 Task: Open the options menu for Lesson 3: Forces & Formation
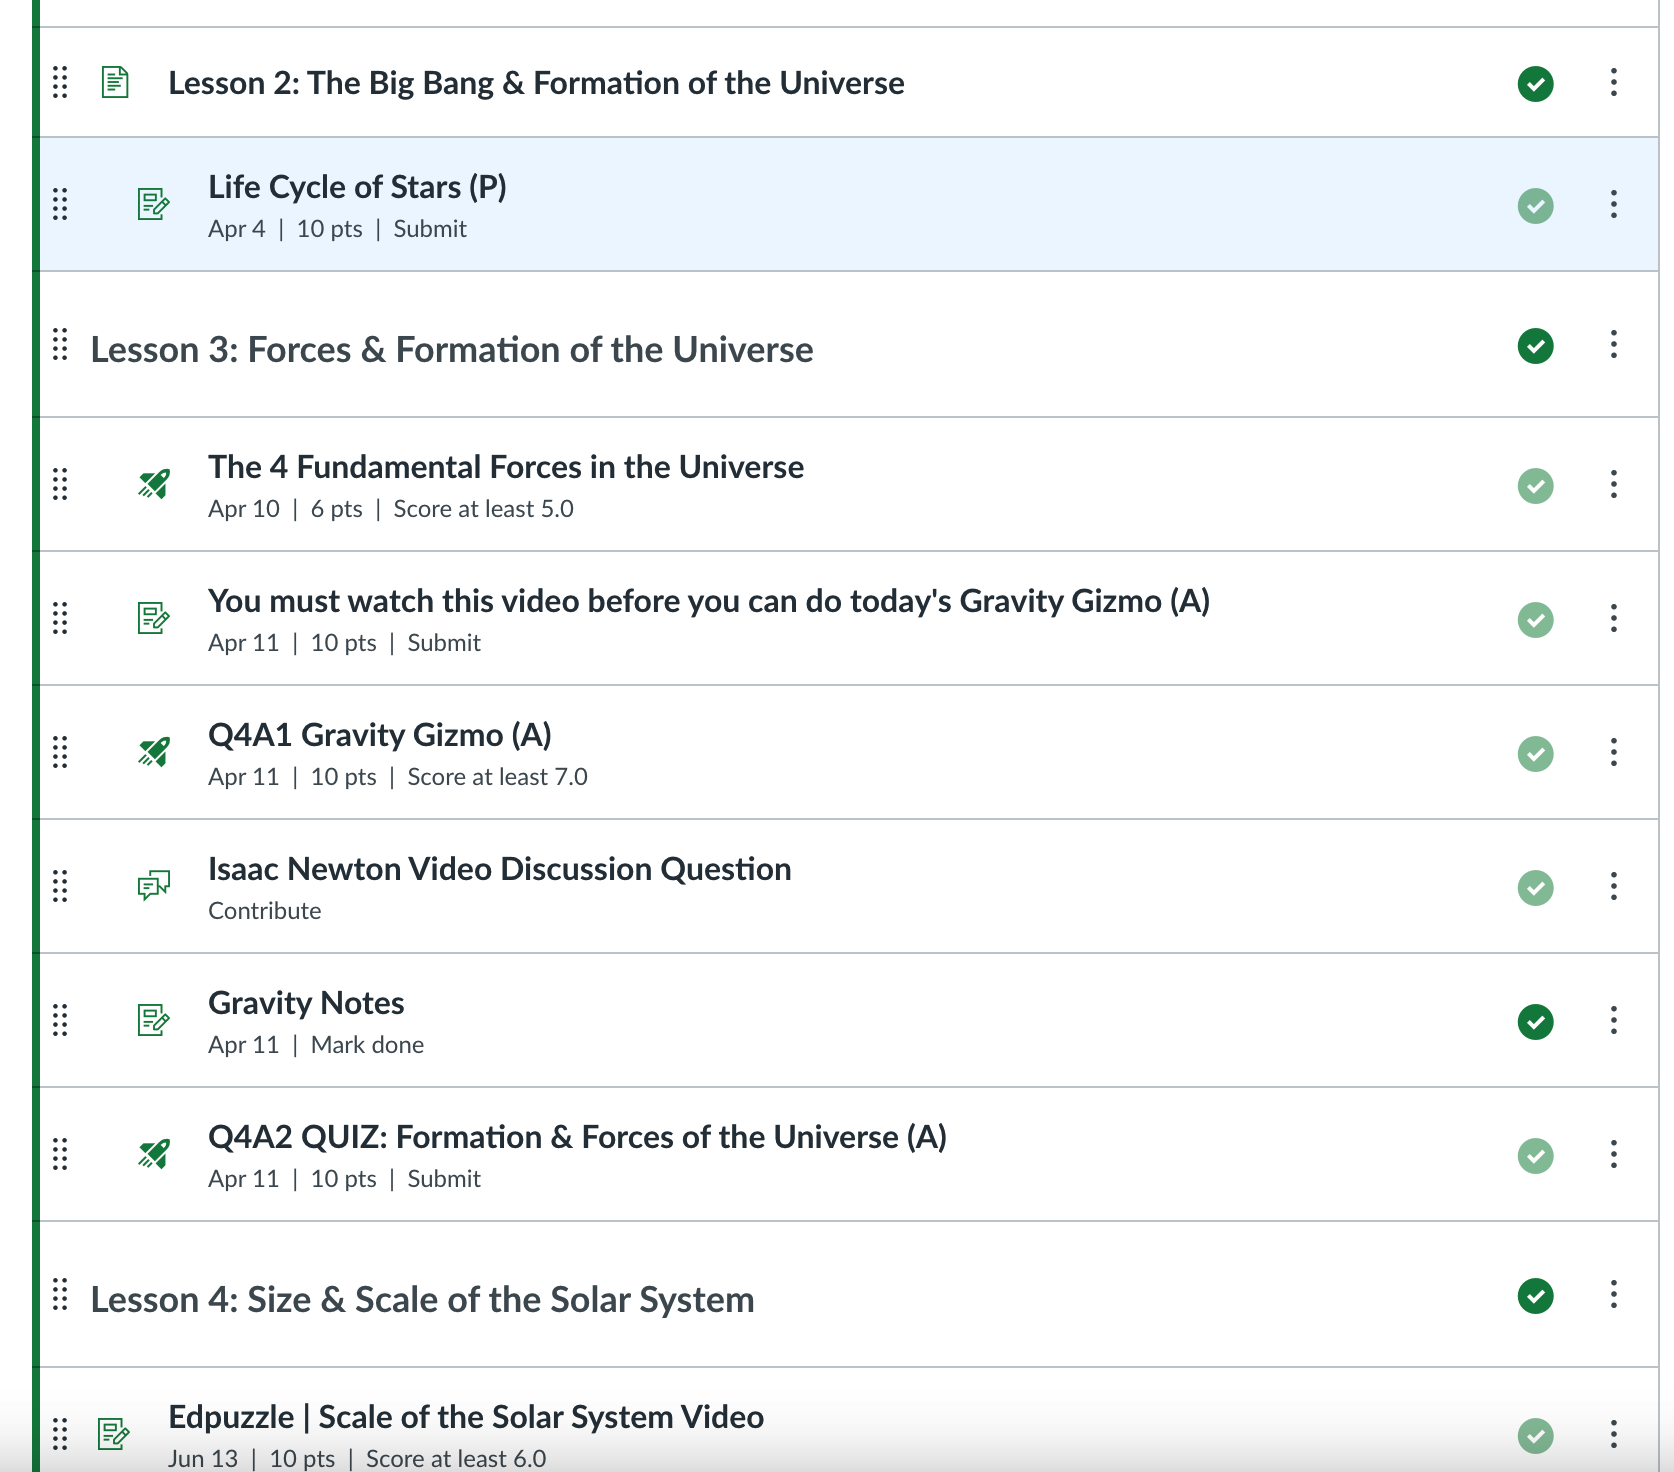pyautogui.click(x=1613, y=344)
